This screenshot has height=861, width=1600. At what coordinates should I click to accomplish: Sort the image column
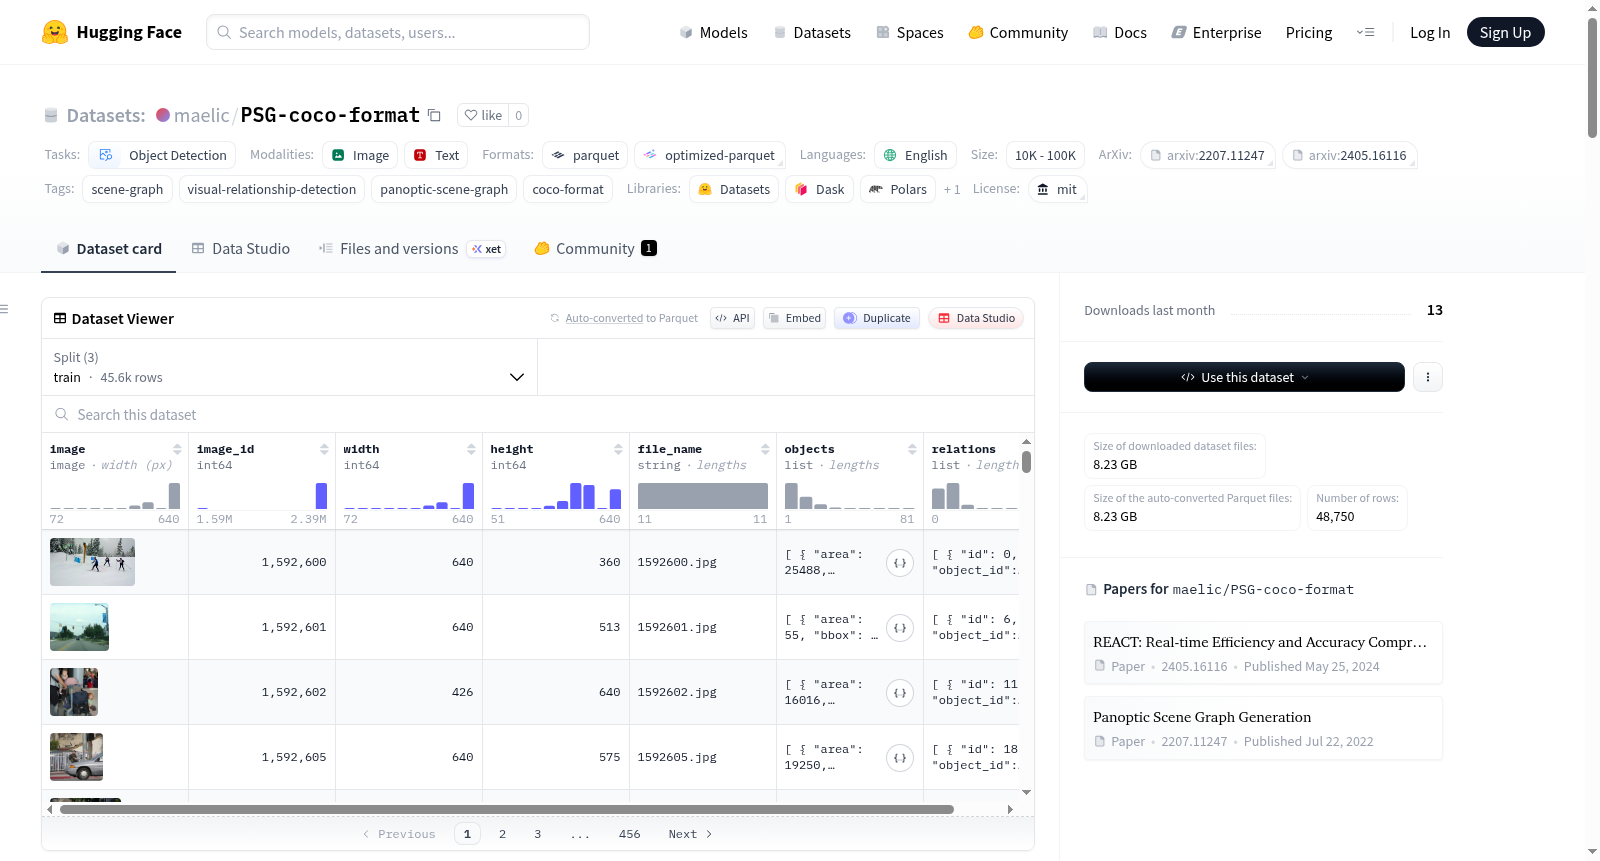tap(177, 449)
